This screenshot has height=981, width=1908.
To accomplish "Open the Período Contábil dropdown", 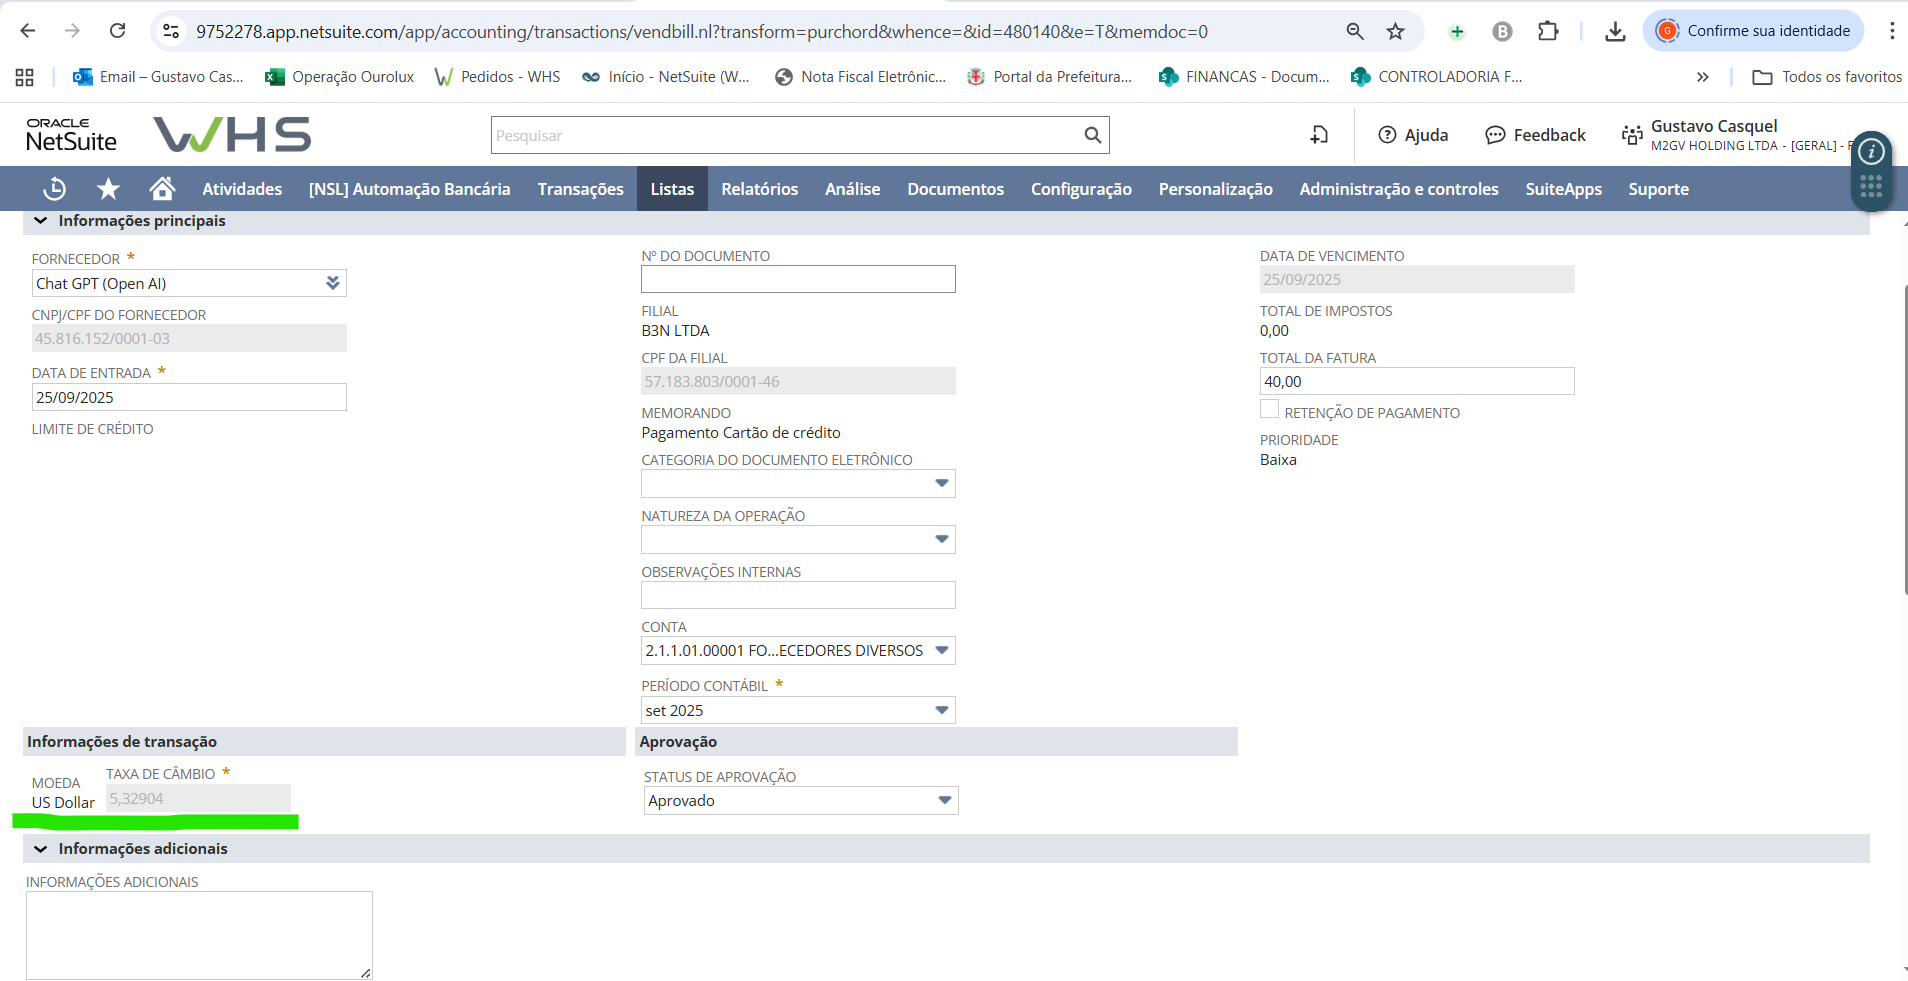I will click(941, 710).
